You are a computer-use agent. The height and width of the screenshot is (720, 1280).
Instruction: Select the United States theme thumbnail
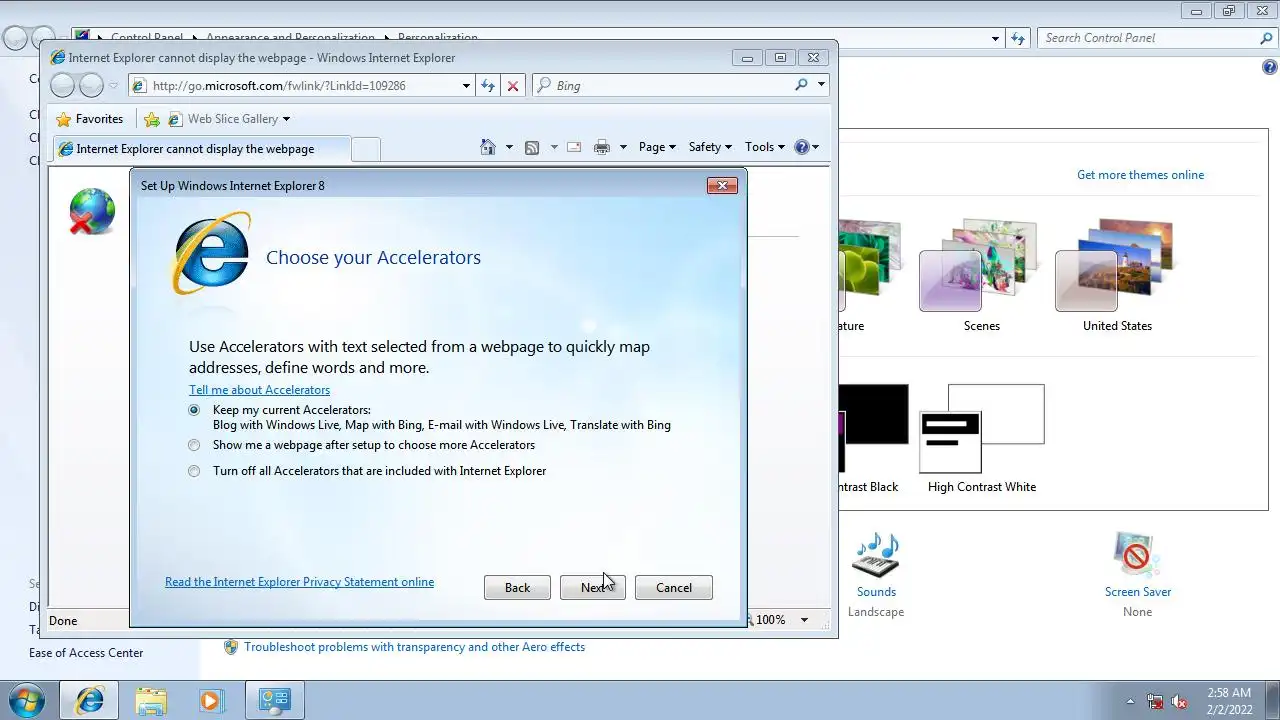(x=1117, y=265)
